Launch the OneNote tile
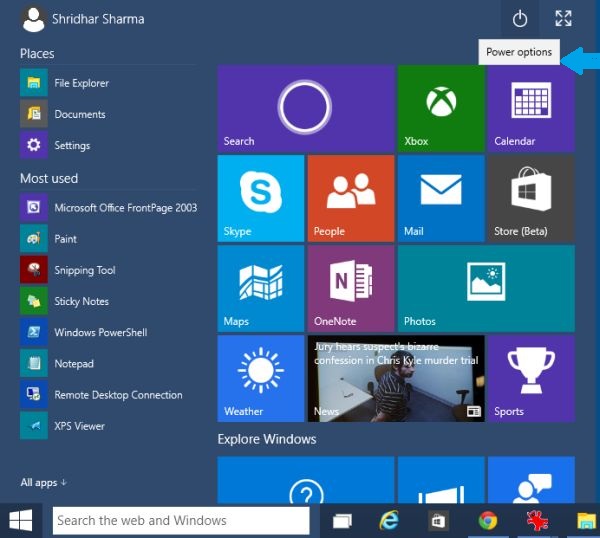The image size is (600, 538). pyautogui.click(x=351, y=289)
